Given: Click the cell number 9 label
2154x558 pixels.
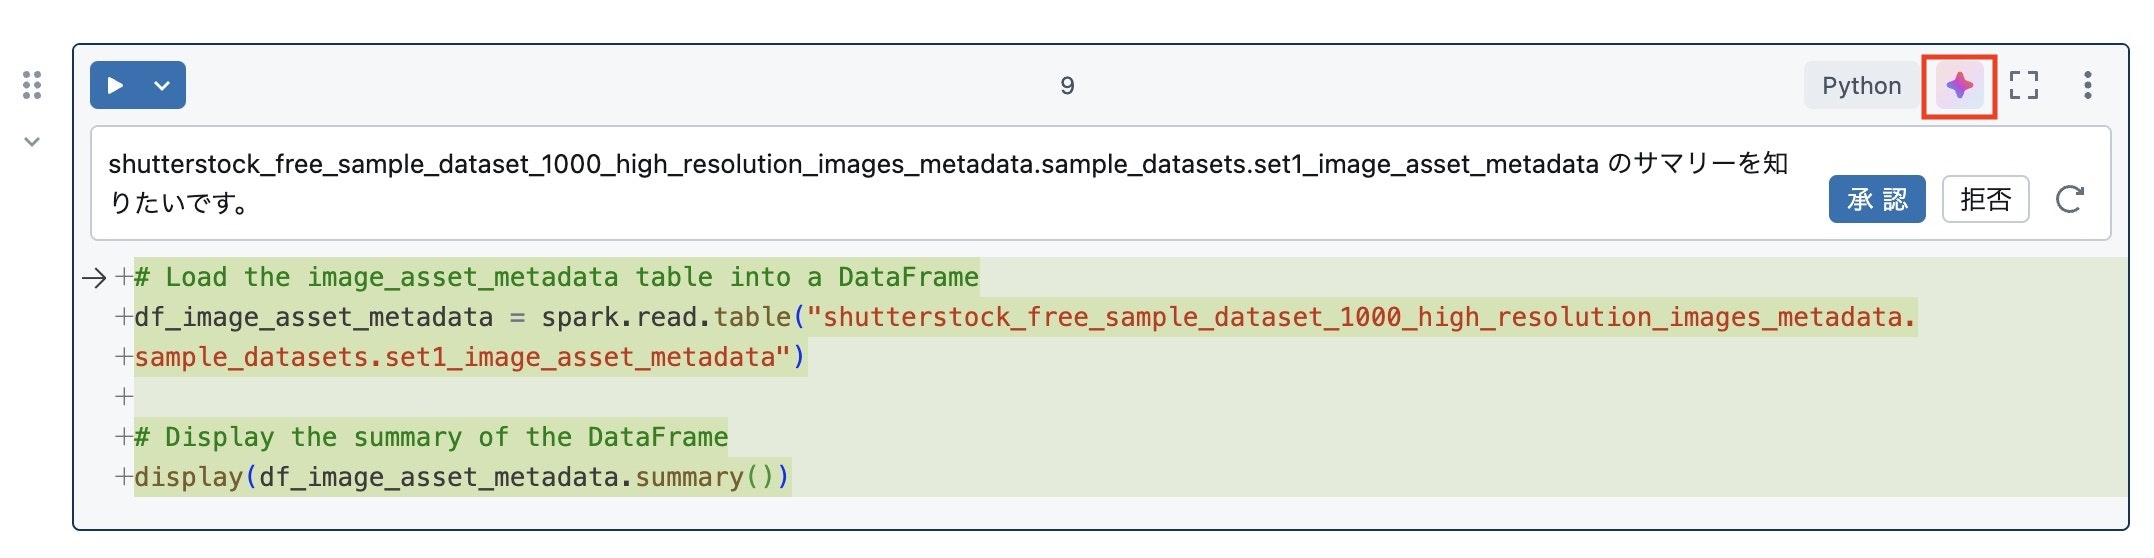Looking at the screenshot, I should point(1067,86).
